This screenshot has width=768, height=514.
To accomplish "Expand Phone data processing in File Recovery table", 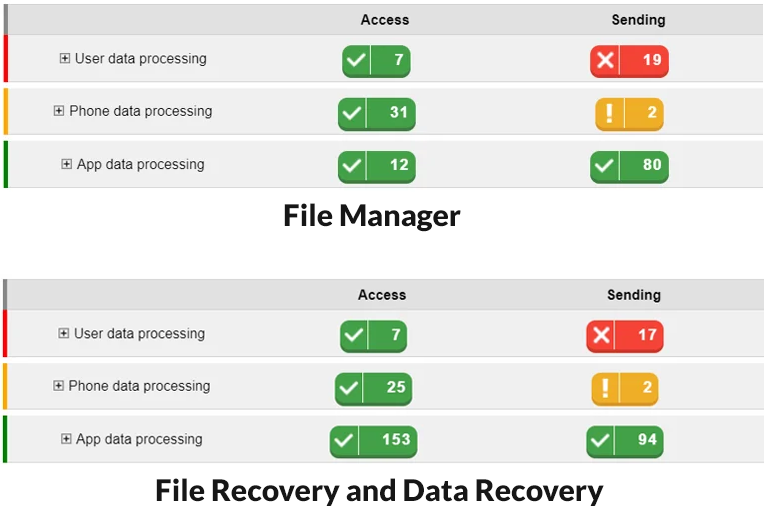I will point(58,386).
